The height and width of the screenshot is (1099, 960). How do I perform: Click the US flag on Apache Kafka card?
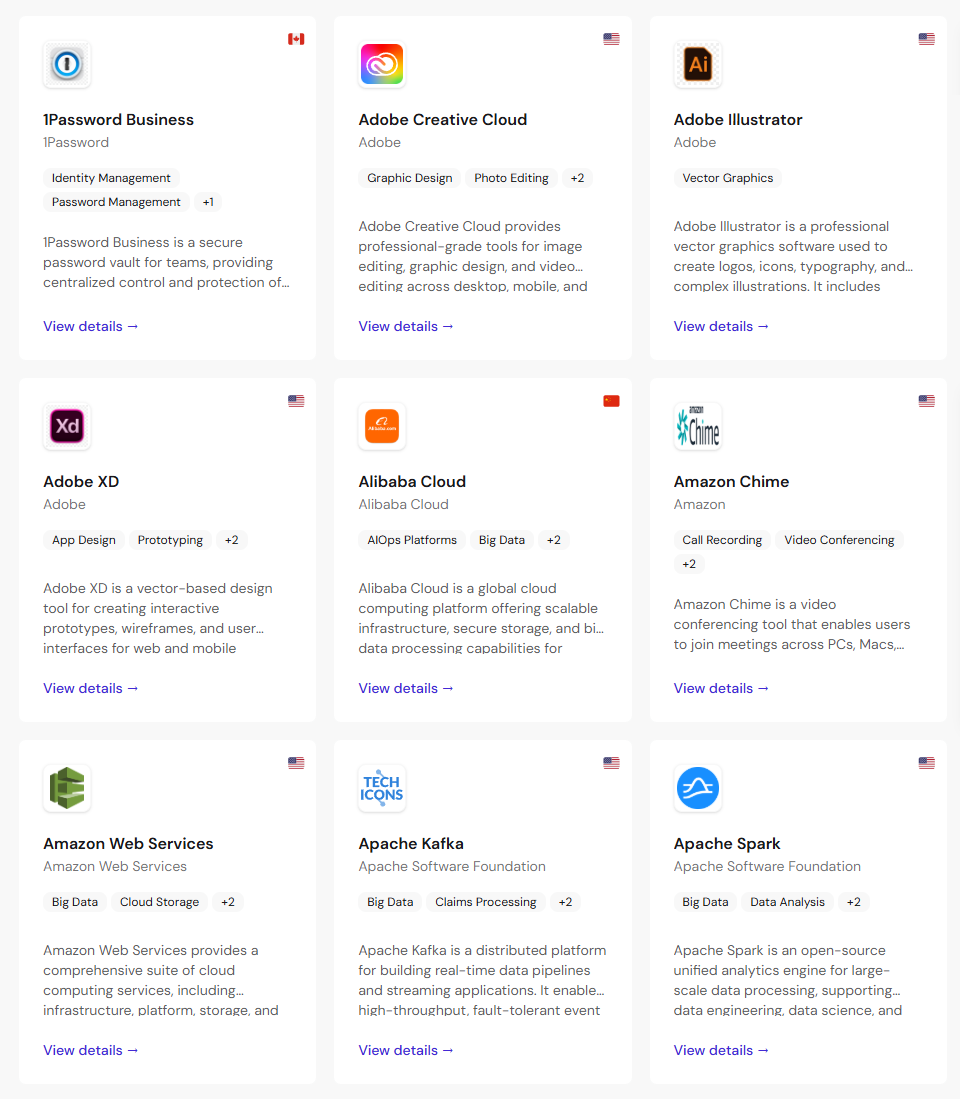tap(612, 763)
